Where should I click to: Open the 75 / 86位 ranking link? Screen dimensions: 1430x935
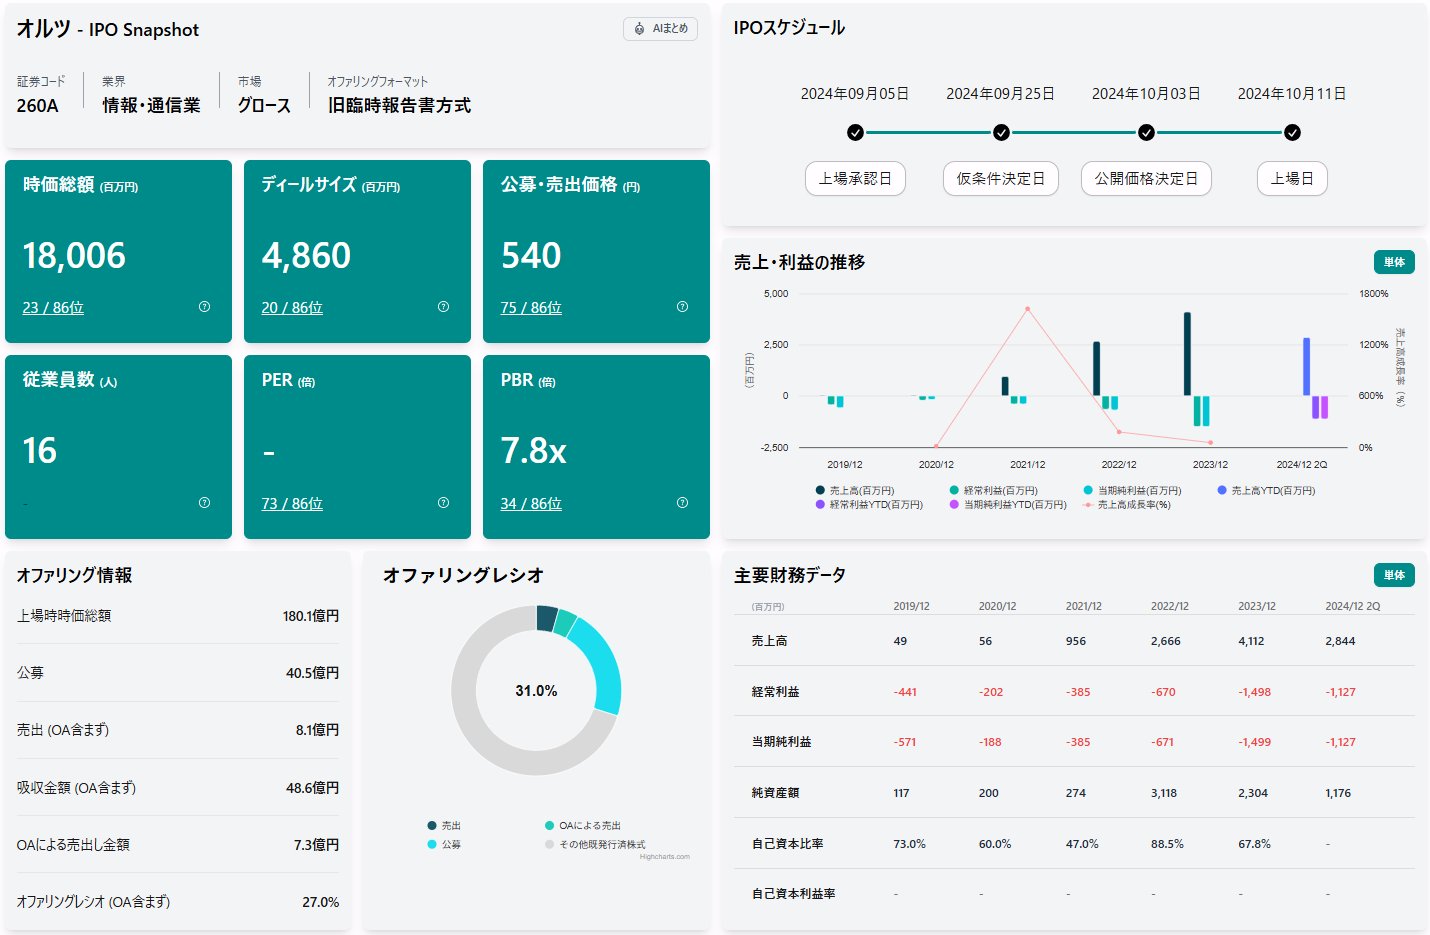531,308
